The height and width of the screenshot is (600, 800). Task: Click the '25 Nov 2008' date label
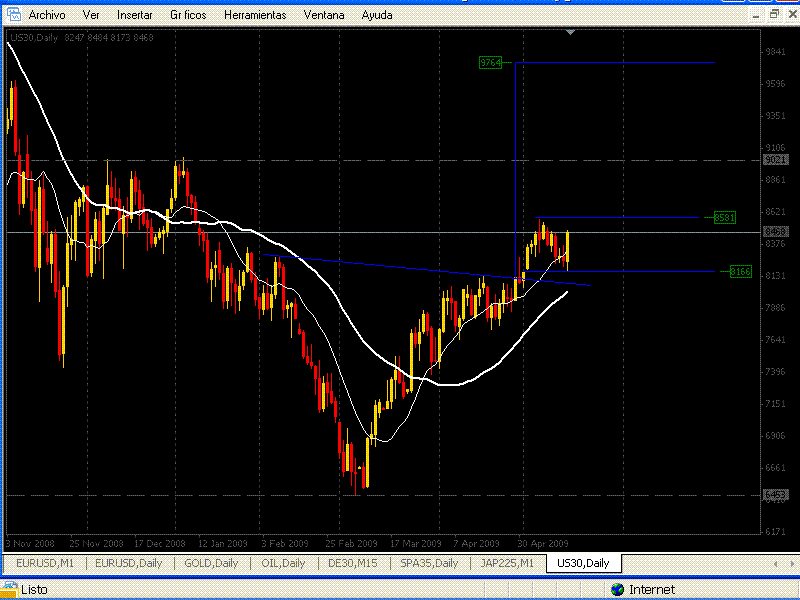click(x=96, y=543)
